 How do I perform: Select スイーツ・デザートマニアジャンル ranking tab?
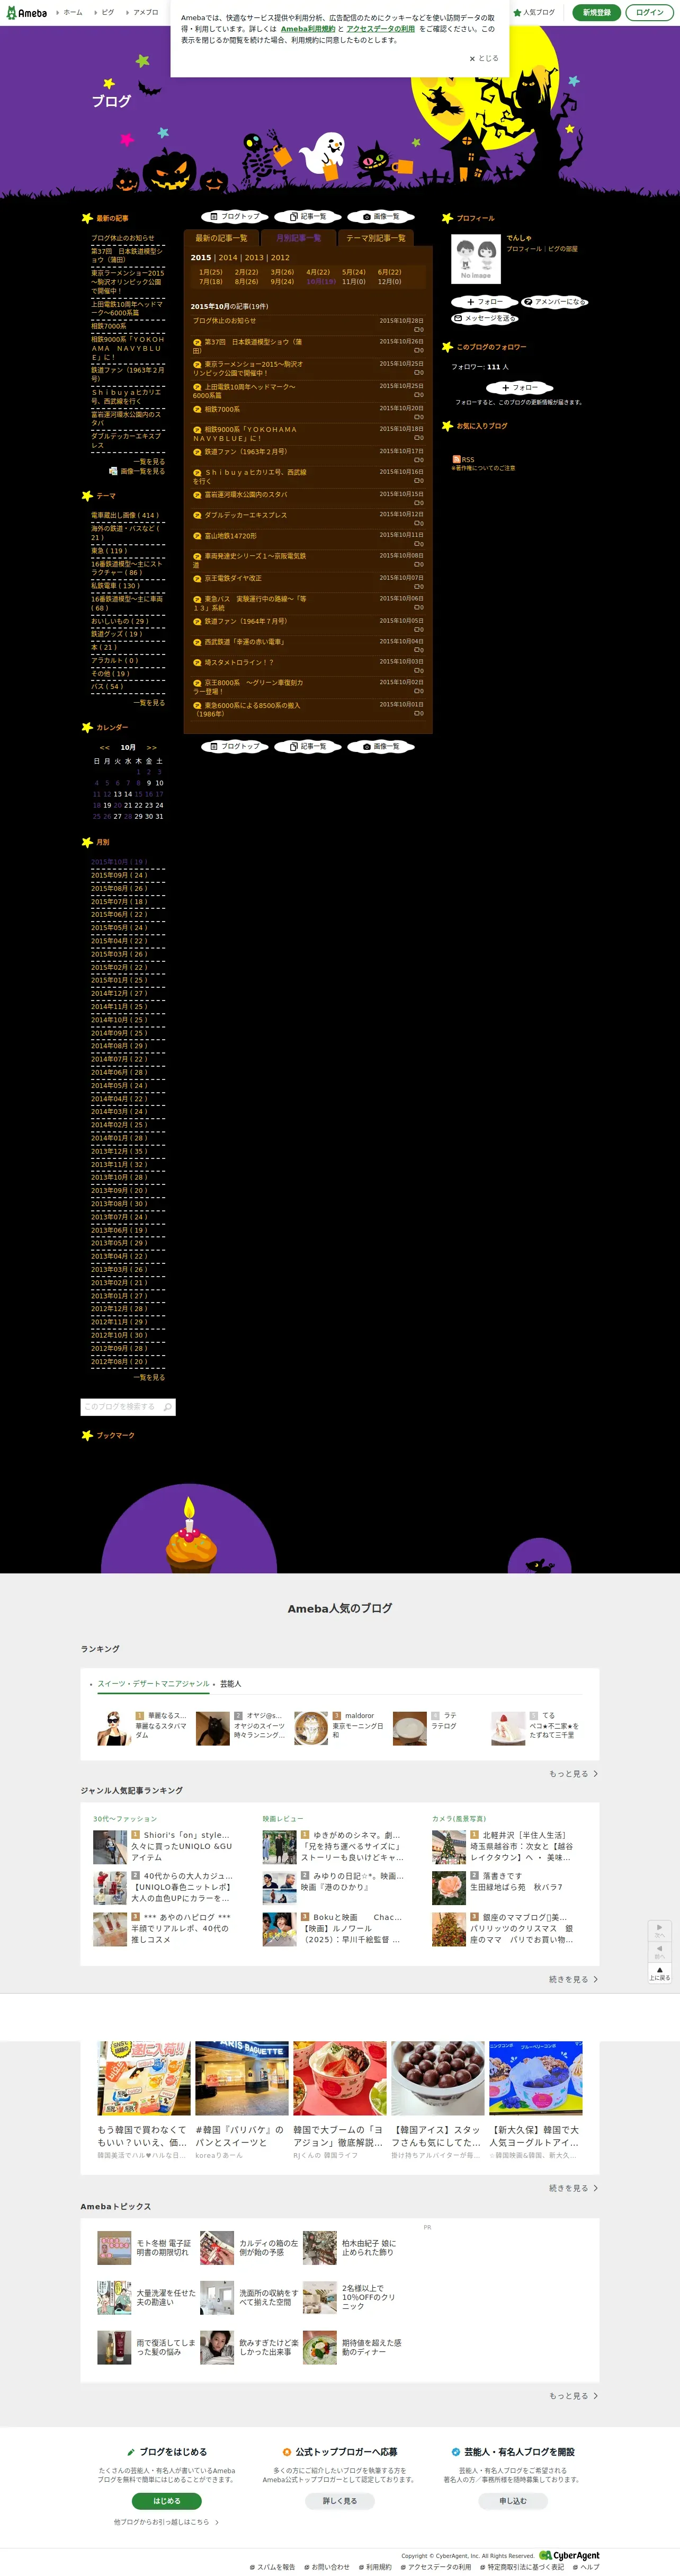tap(153, 1684)
